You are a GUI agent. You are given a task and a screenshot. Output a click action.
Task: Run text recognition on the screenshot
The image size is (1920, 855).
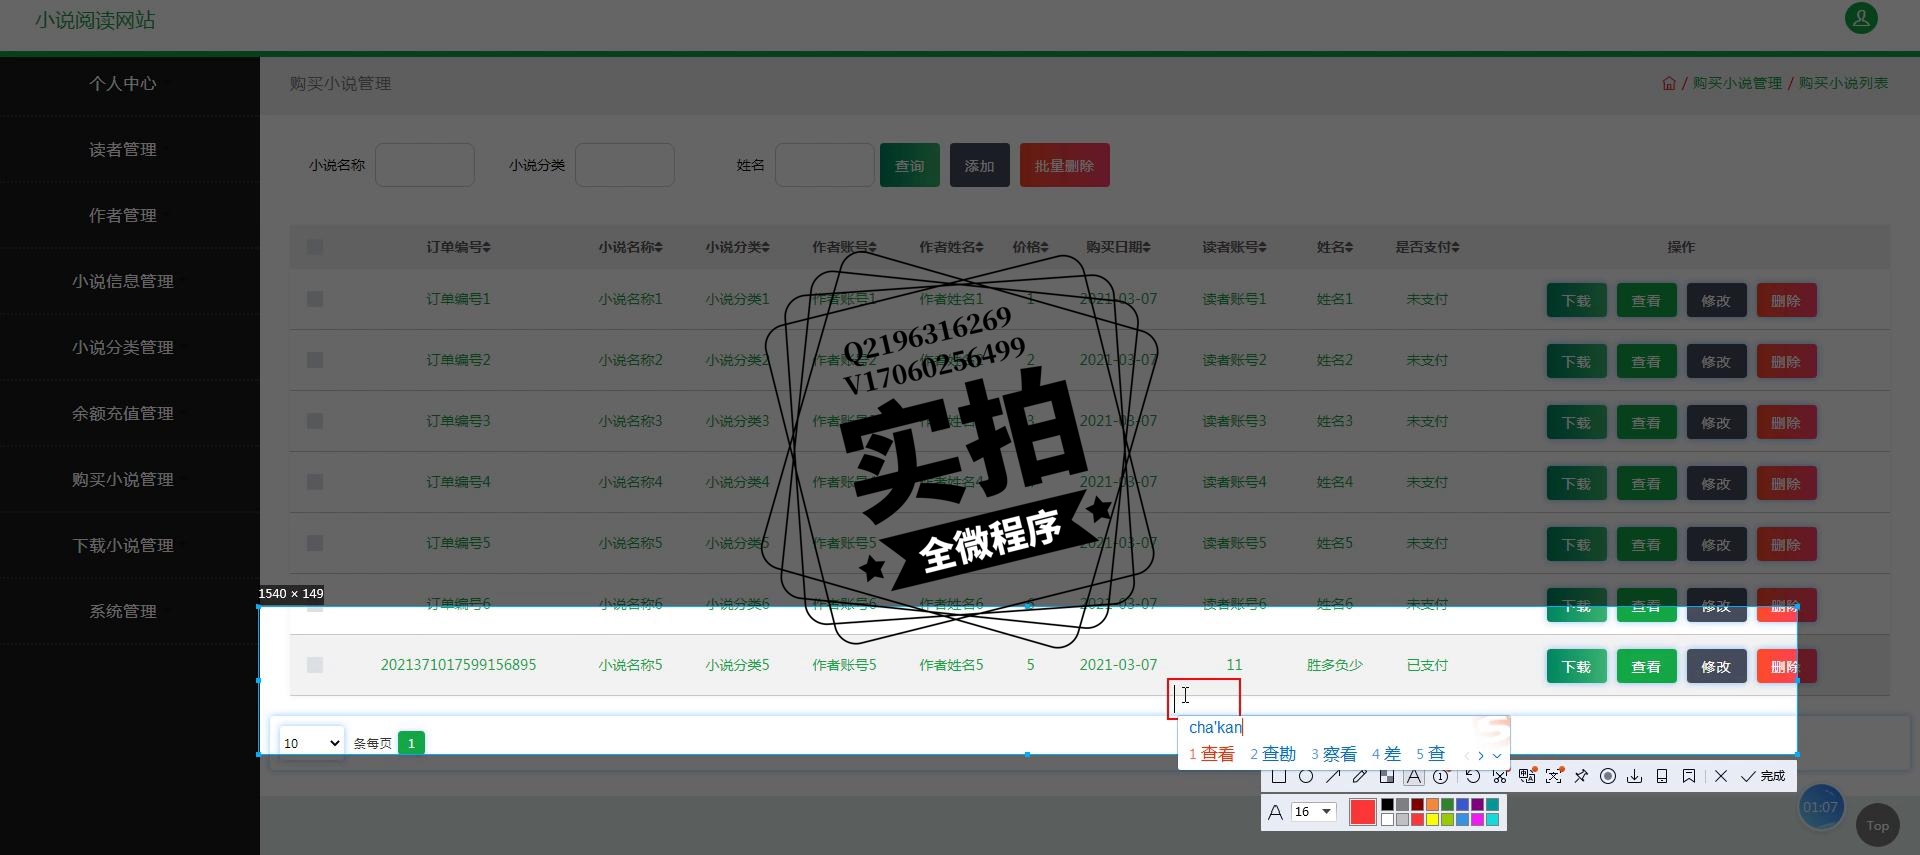(x=1554, y=776)
